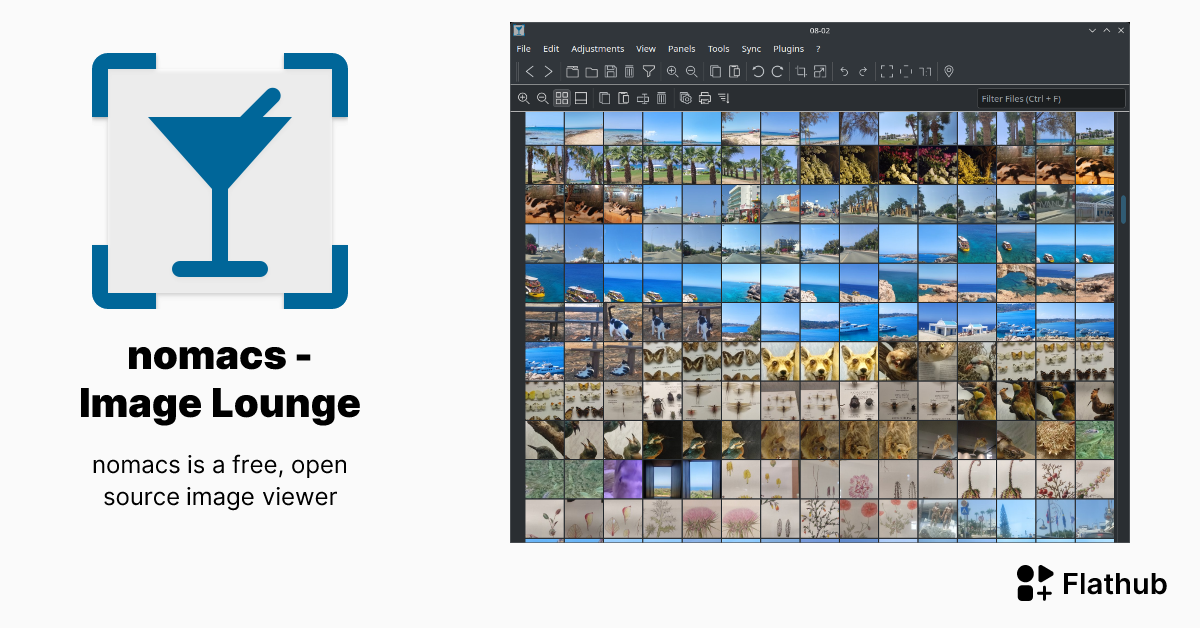The width and height of the screenshot is (1200, 628).
Task: Open the thumbnail sort options dropdown
Action: point(724,98)
